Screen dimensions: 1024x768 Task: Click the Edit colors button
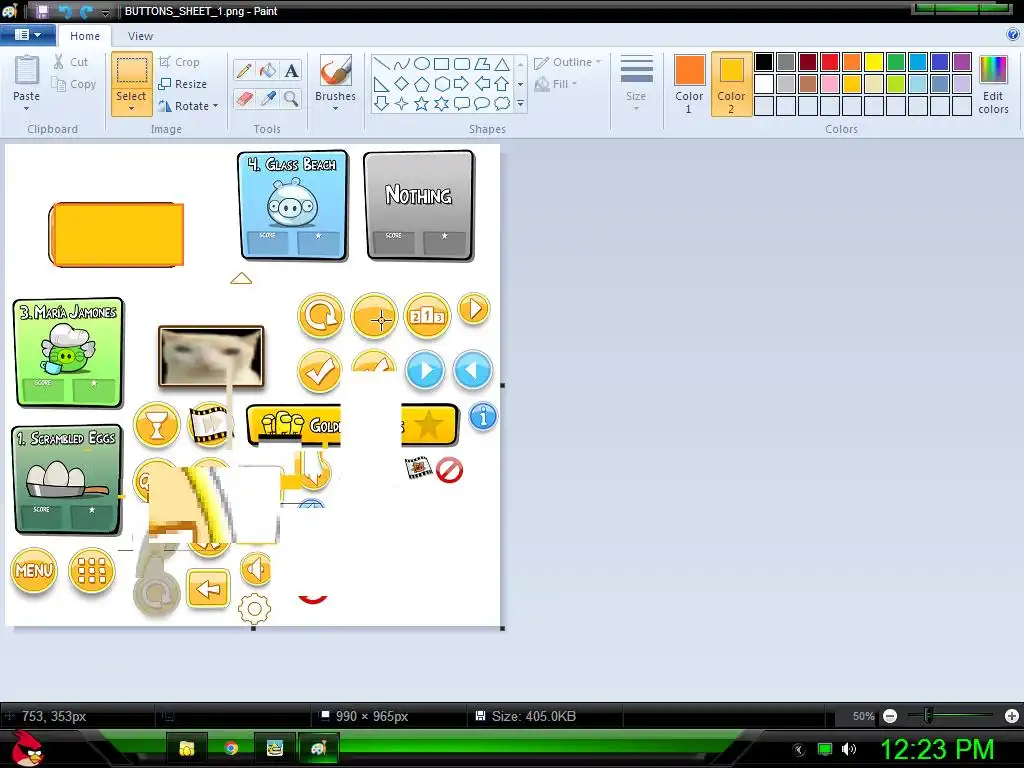click(993, 85)
